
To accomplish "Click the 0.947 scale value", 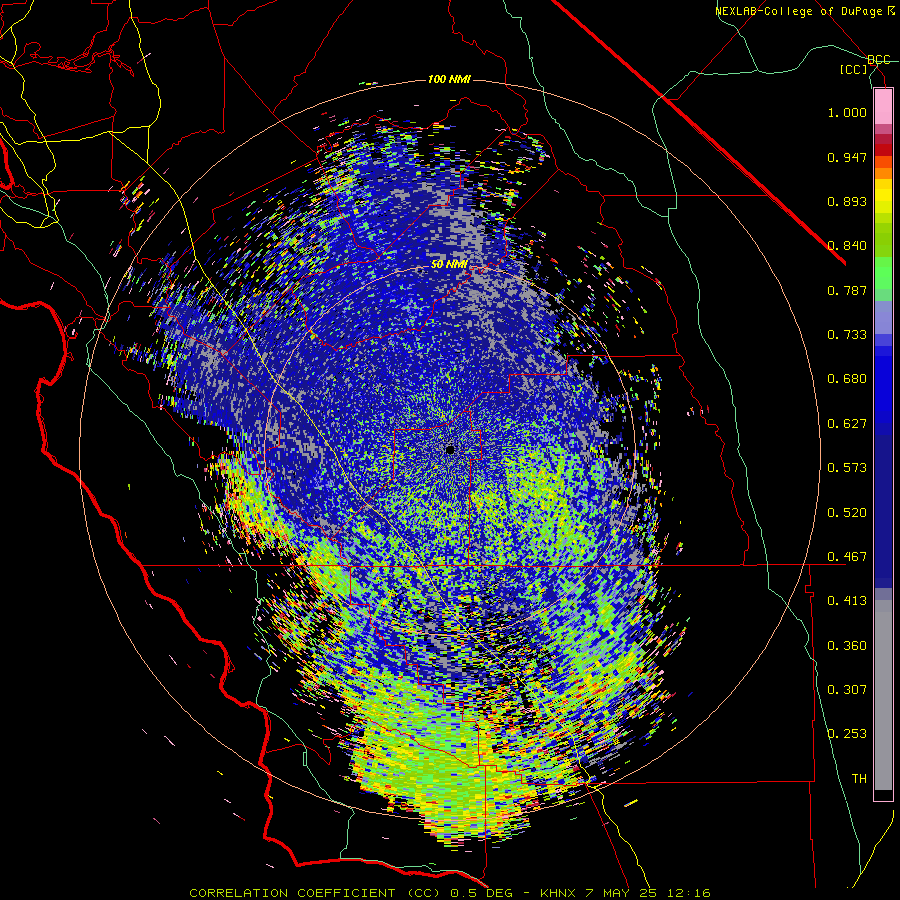I will (847, 157).
